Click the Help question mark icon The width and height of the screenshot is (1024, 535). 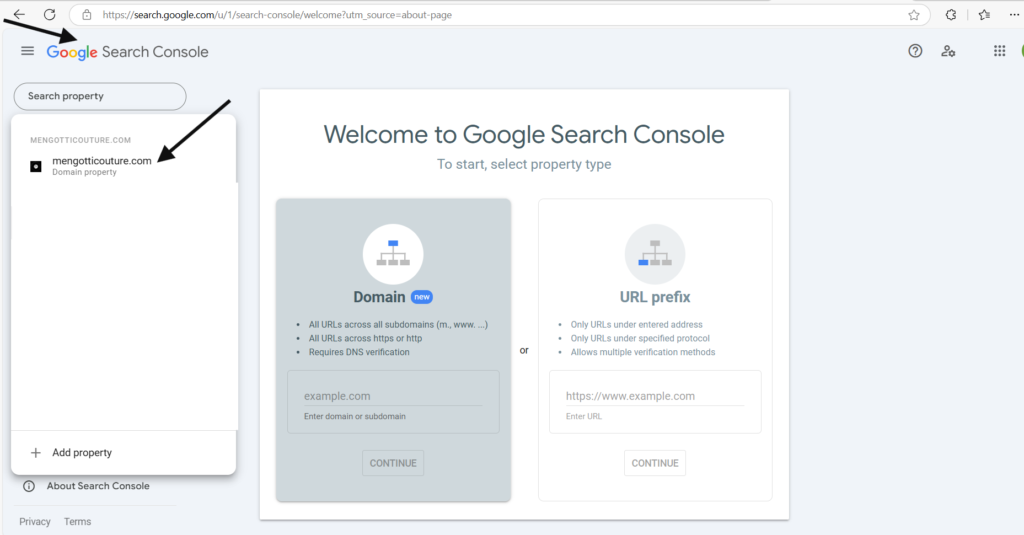pos(915,51)
